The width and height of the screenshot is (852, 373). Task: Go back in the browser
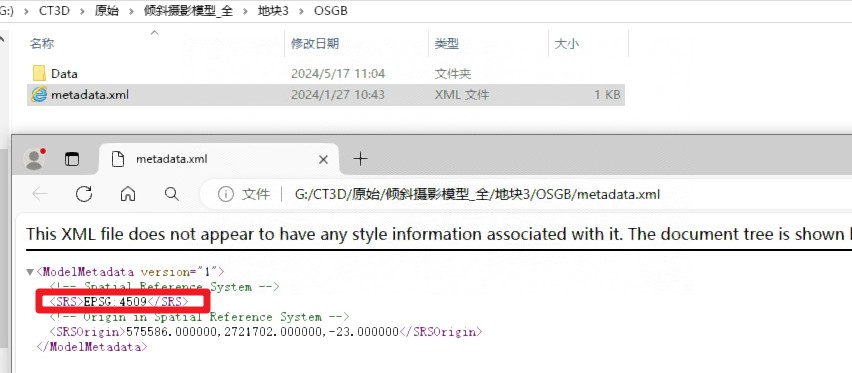point(40,194)
